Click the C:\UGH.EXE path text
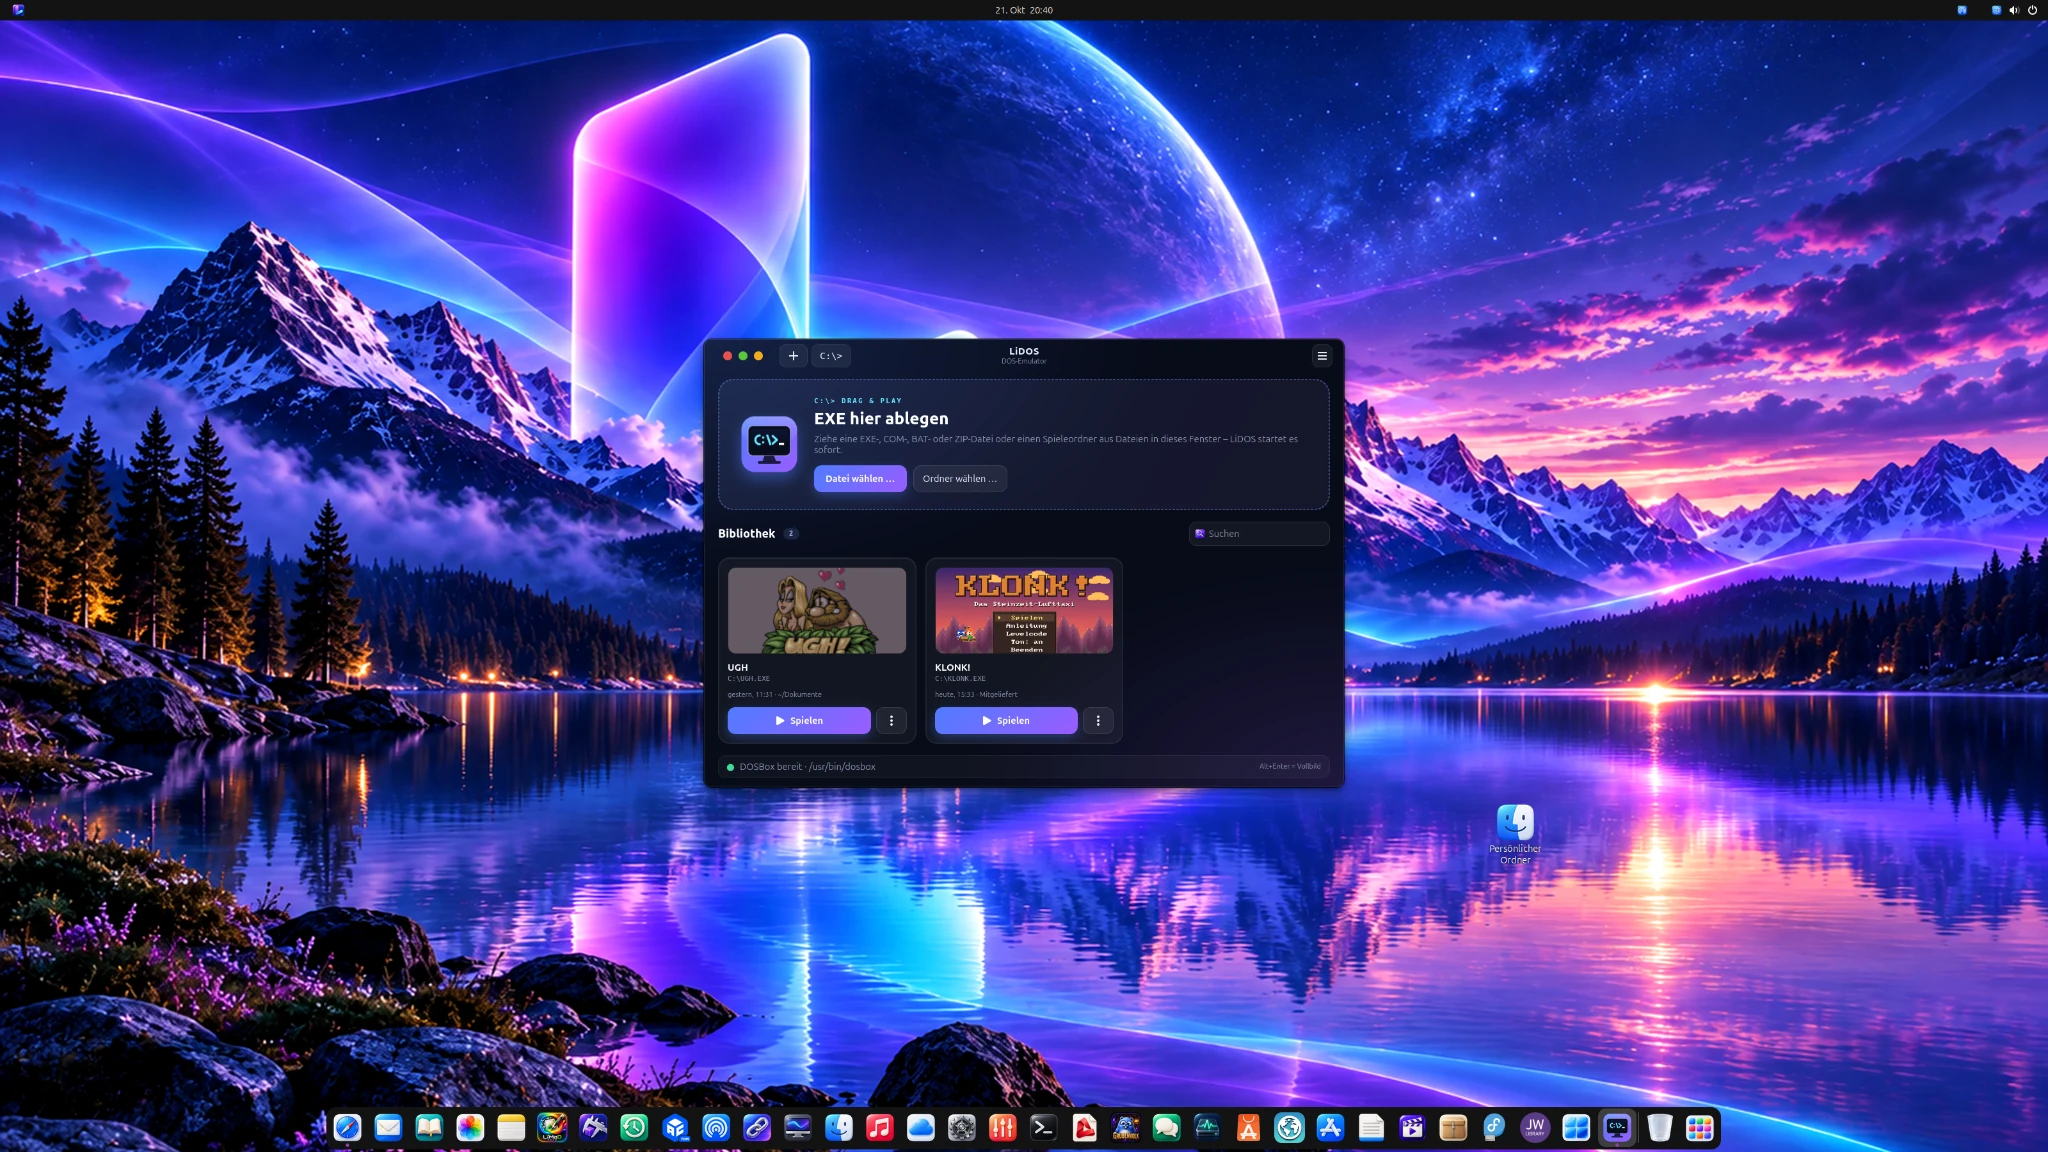2048x1152 pixels. (749, 679)
